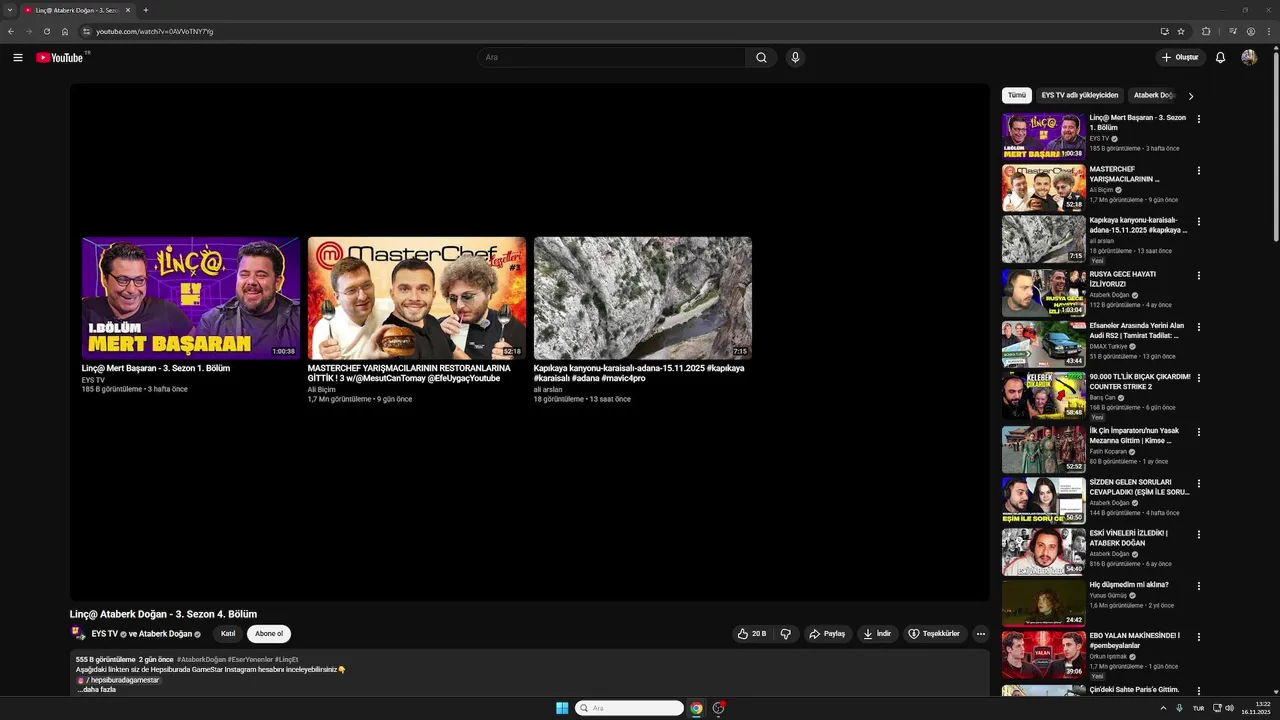Image resolution: width=1280 pixels, height=720 pixels.
Task: Go to the YouTube home logo
Action: (60, 58)
